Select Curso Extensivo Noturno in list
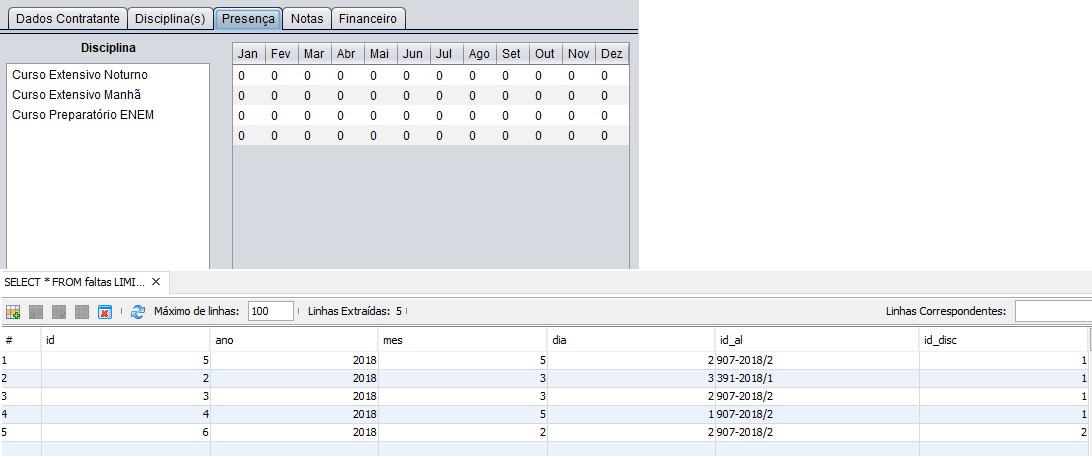 tap(79, 75)
